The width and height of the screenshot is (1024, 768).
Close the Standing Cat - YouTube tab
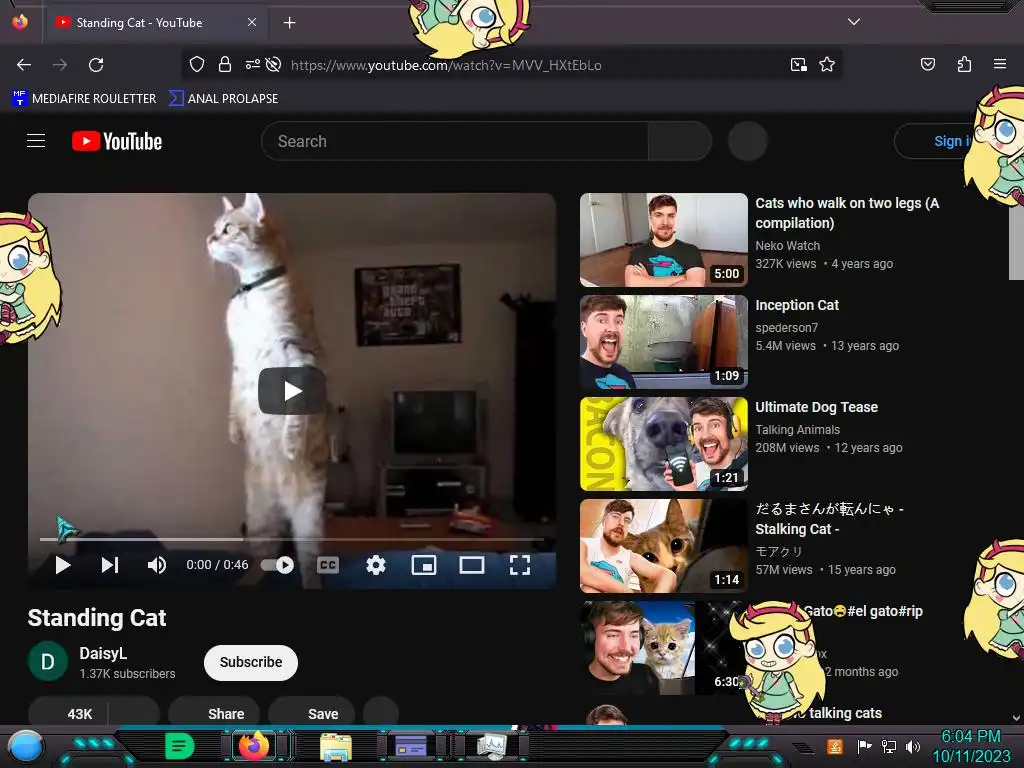(252, 22)
